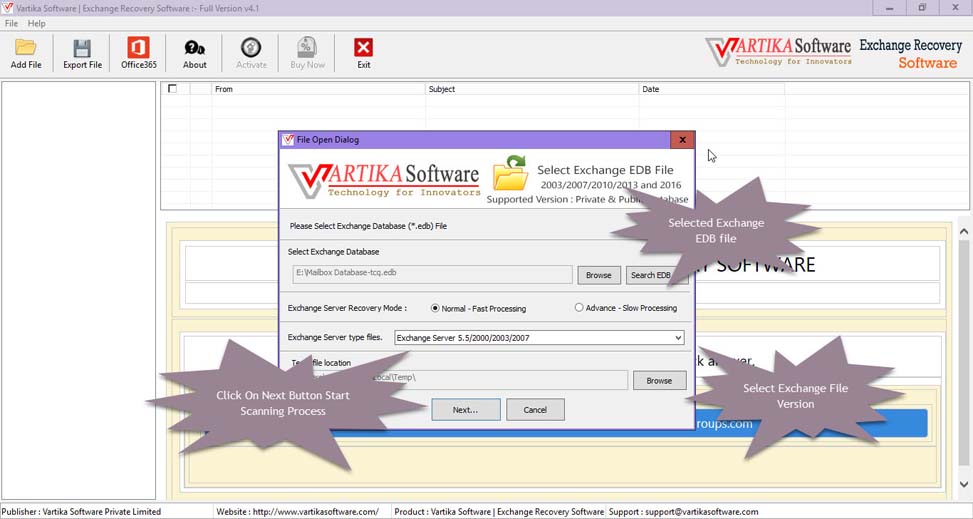Click the scroll-down arrow of the right scrollbar
Screen dimensions: 973x519
pyautogui.click(x=964, y=484)
